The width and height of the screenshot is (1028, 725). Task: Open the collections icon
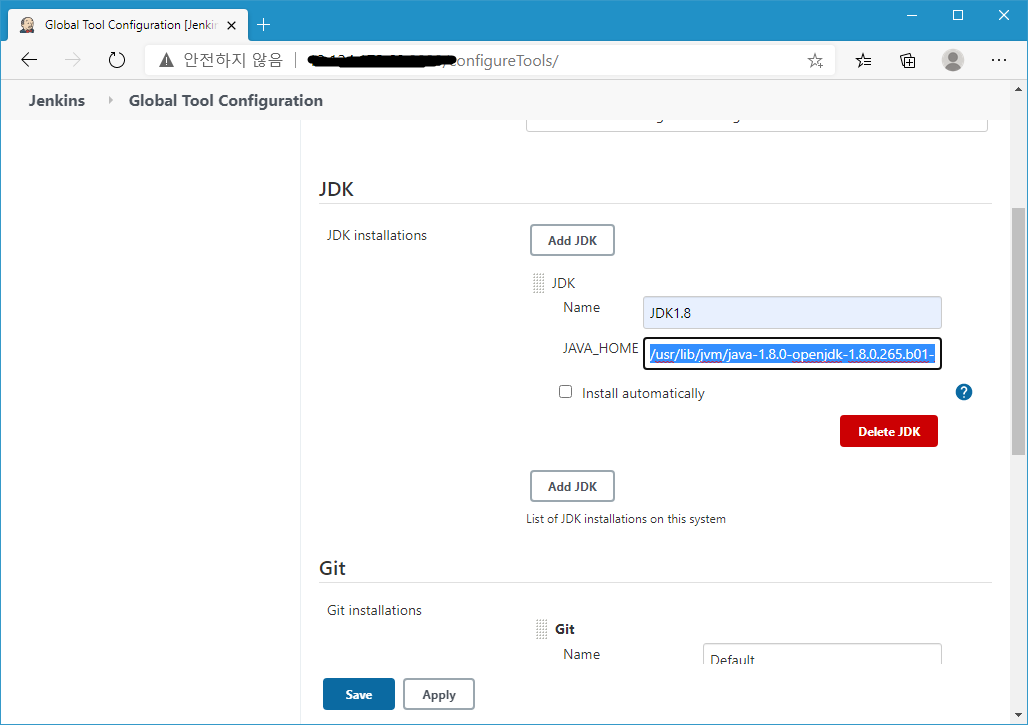pyautogui.click(x=908, y=61)
